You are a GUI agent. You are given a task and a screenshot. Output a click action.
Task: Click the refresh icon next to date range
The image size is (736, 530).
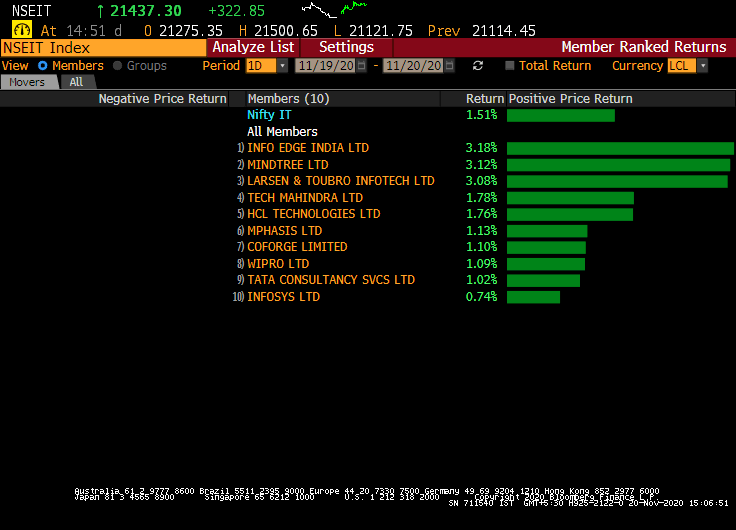[x=478, y=66]
